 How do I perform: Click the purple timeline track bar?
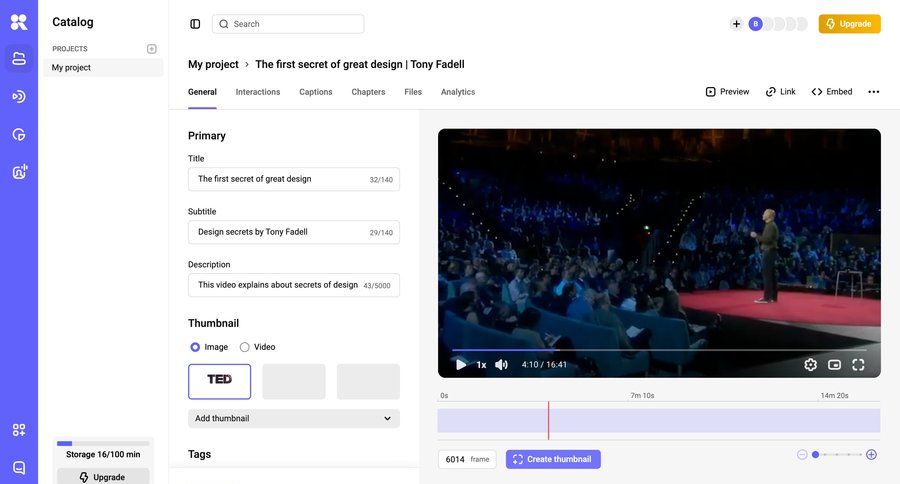(x=659, y=420)
